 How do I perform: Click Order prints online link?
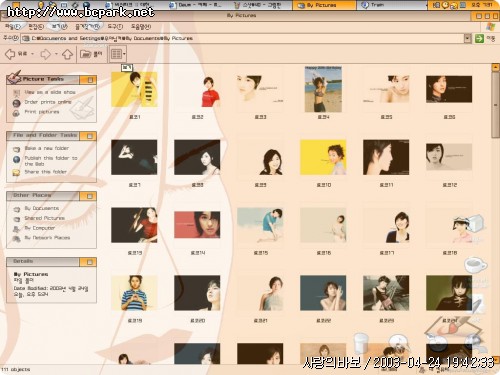[48, 102]
